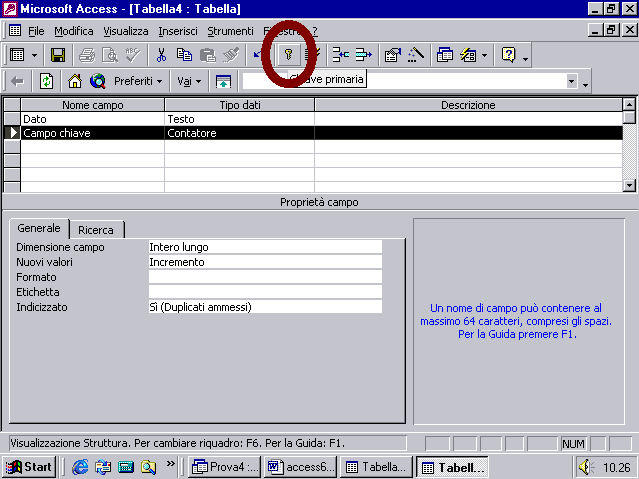Switch to the Ricerca tab
Image resolution: width=639 pixels, height=479 pixels.
(96, 230)
